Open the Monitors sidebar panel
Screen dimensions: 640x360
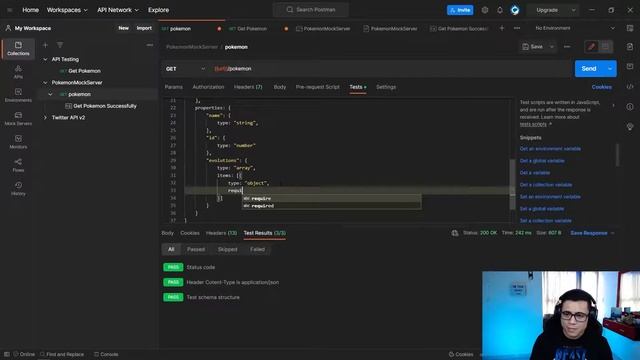tap(18, 142)
